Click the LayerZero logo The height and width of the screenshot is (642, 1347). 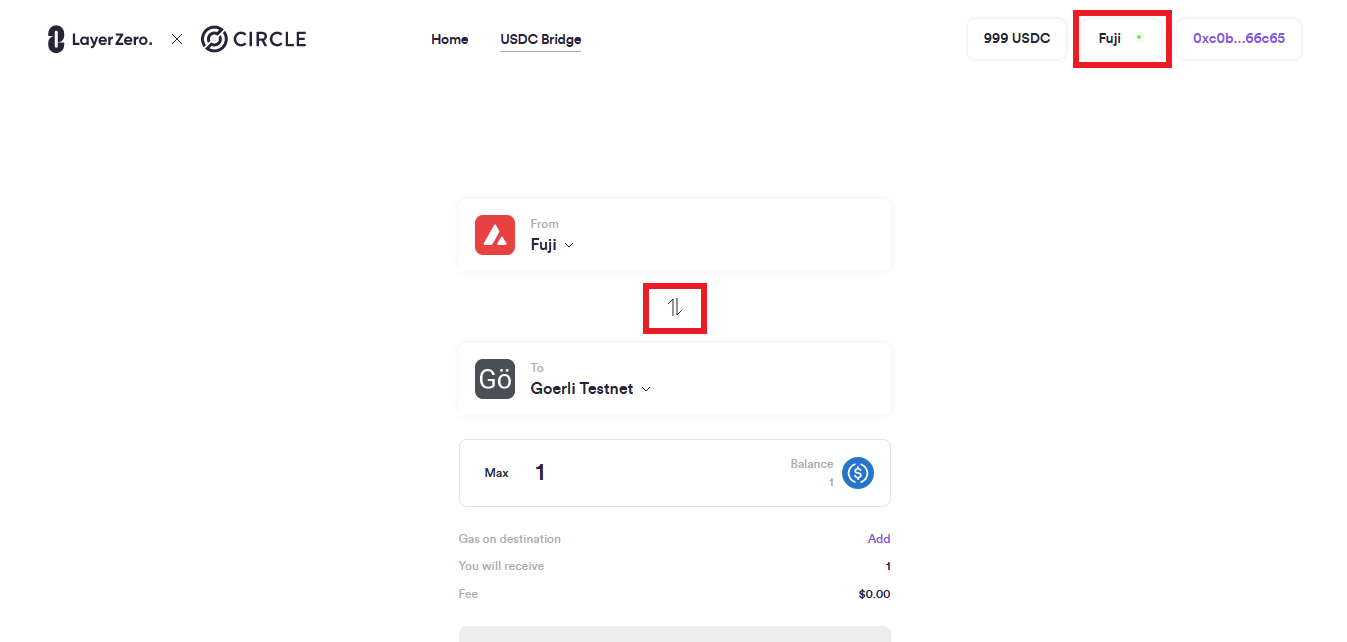coord(100,40)
